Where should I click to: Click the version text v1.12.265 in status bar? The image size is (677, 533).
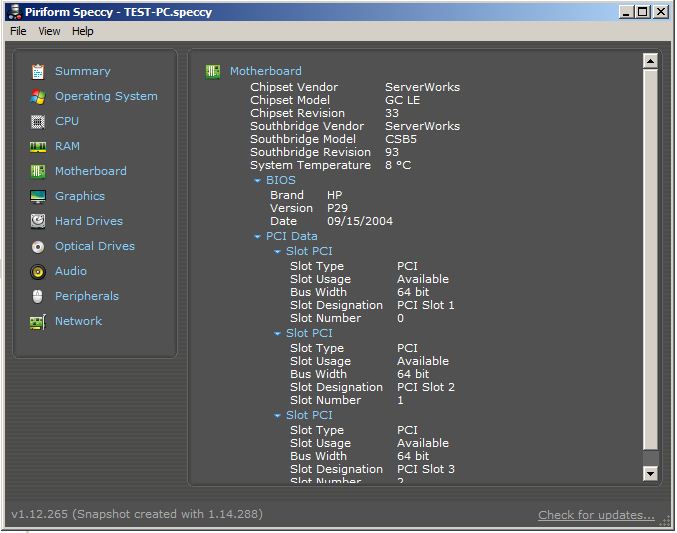(x=39, y=514)
